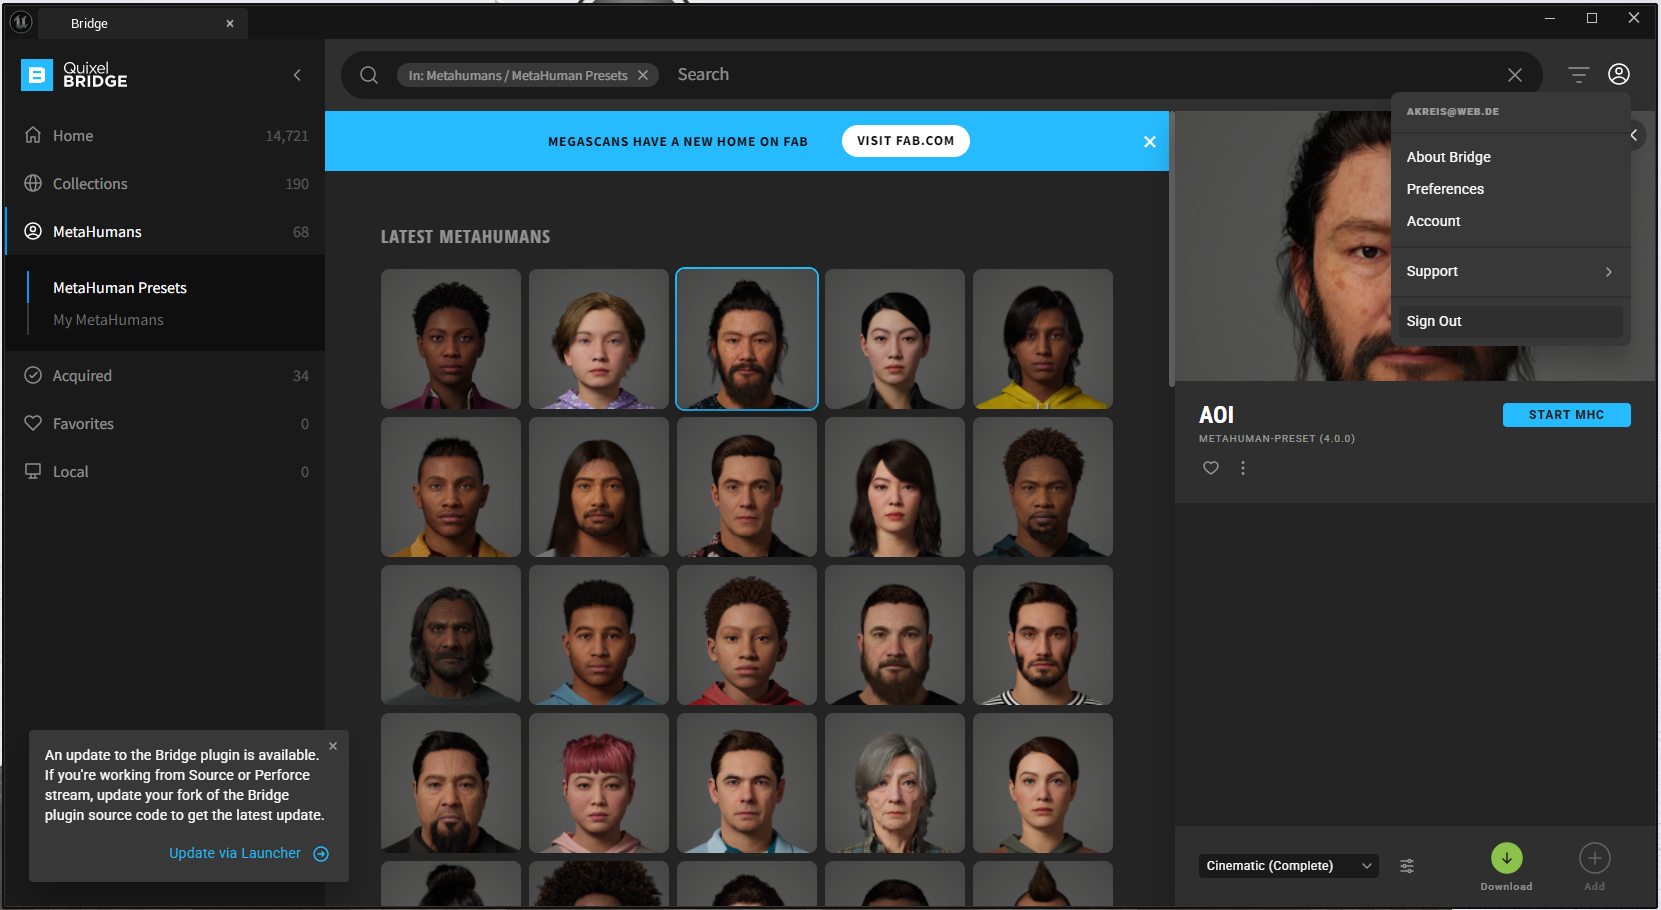Open the three-dot more options for AOI
1661x910 pixels.
(x=1243, y=468)
